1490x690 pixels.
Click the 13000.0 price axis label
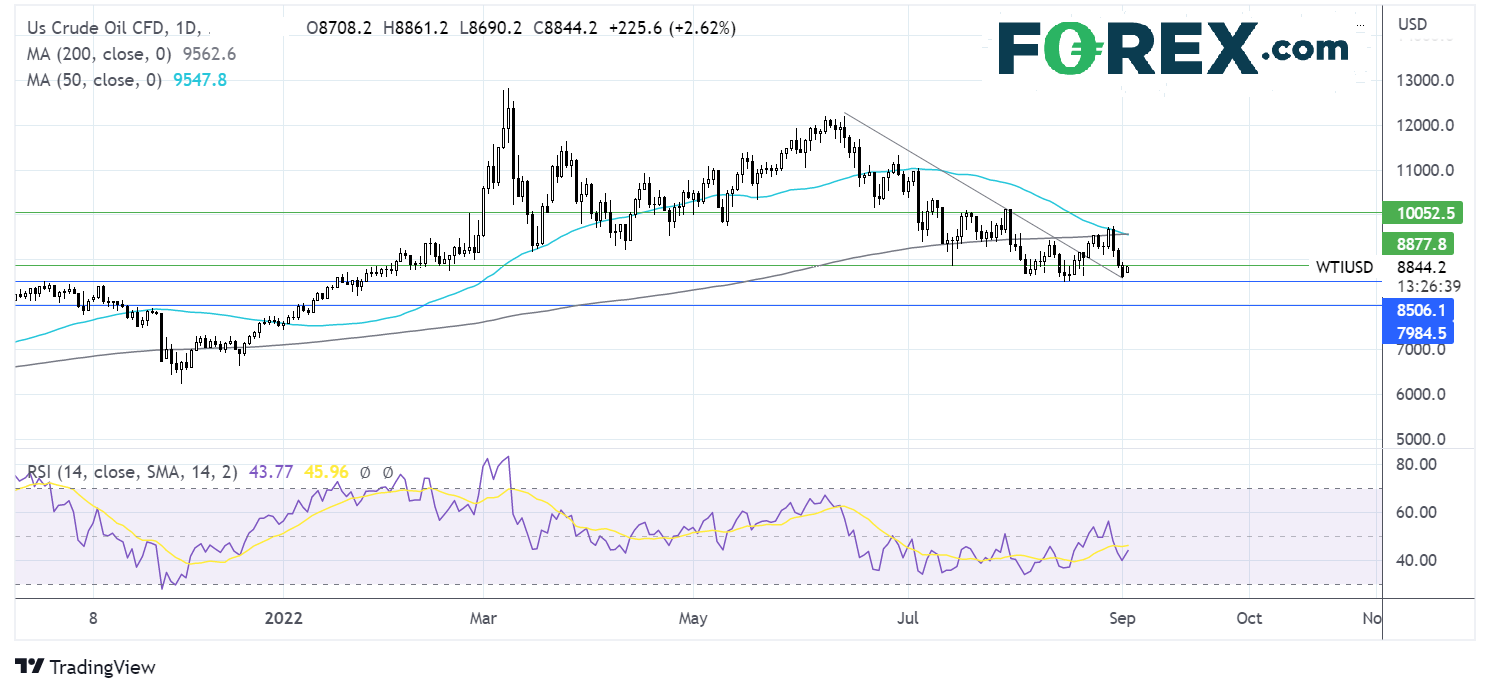(x=1426, y=81)
